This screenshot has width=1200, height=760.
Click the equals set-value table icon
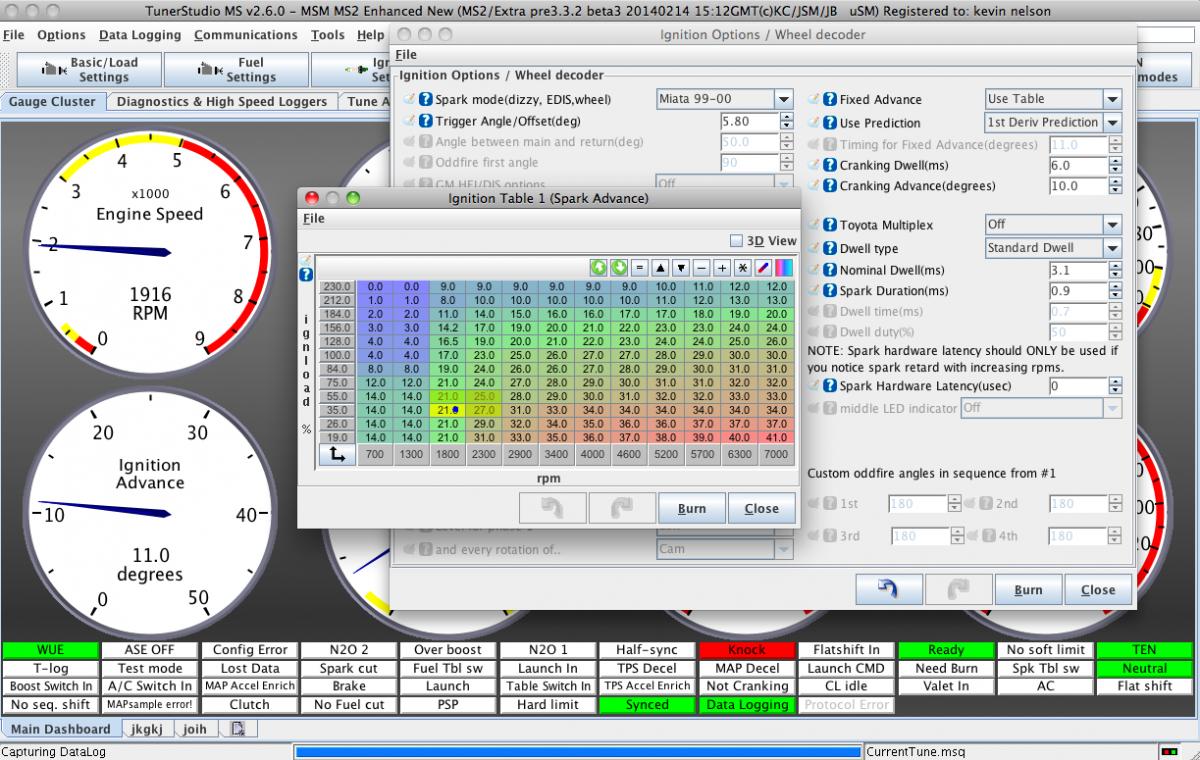[640, 268]
